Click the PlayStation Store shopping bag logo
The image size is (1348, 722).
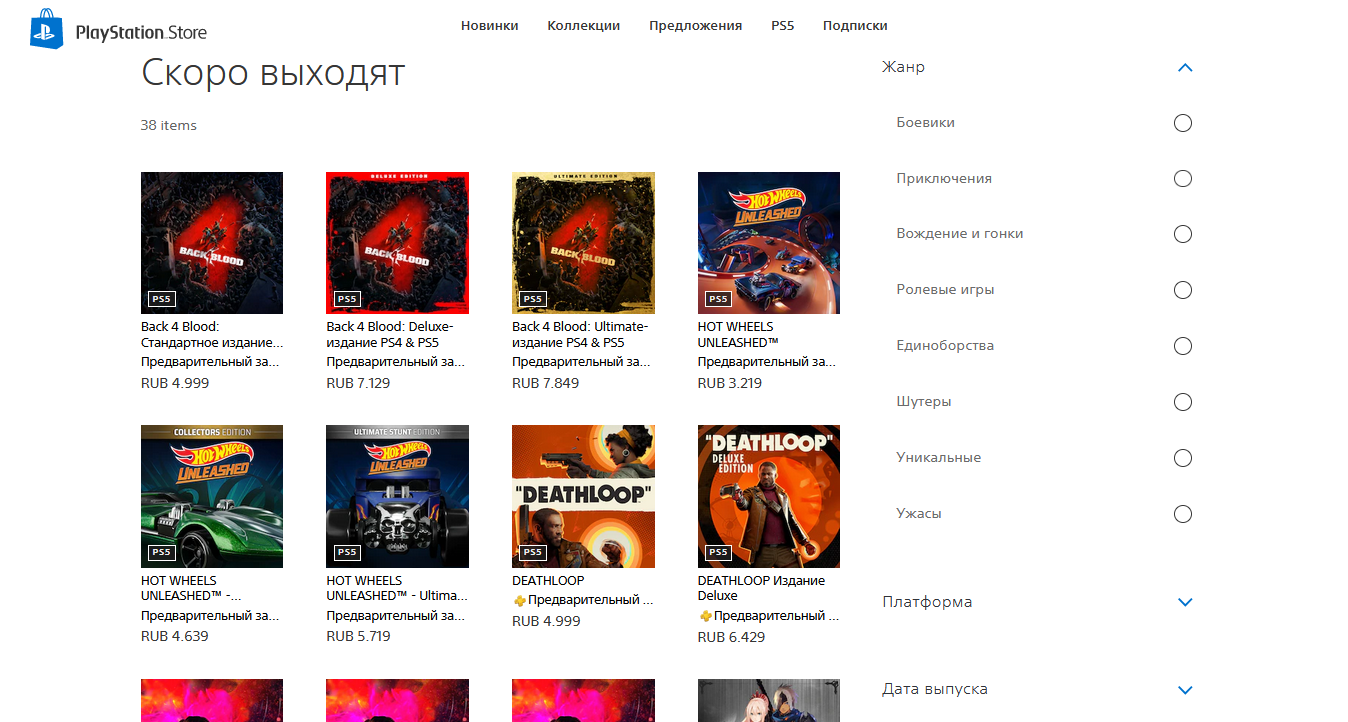[46, 29]
